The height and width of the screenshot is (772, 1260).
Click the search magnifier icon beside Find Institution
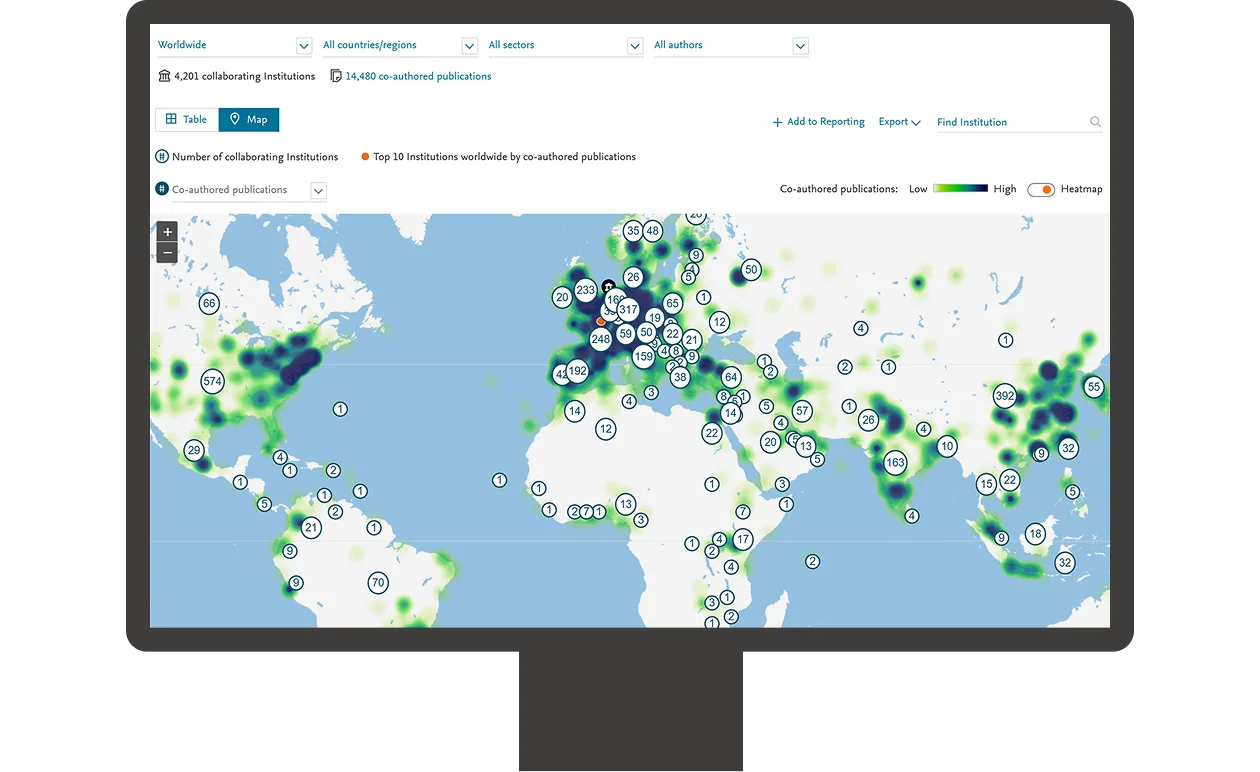pos(1095,121)
